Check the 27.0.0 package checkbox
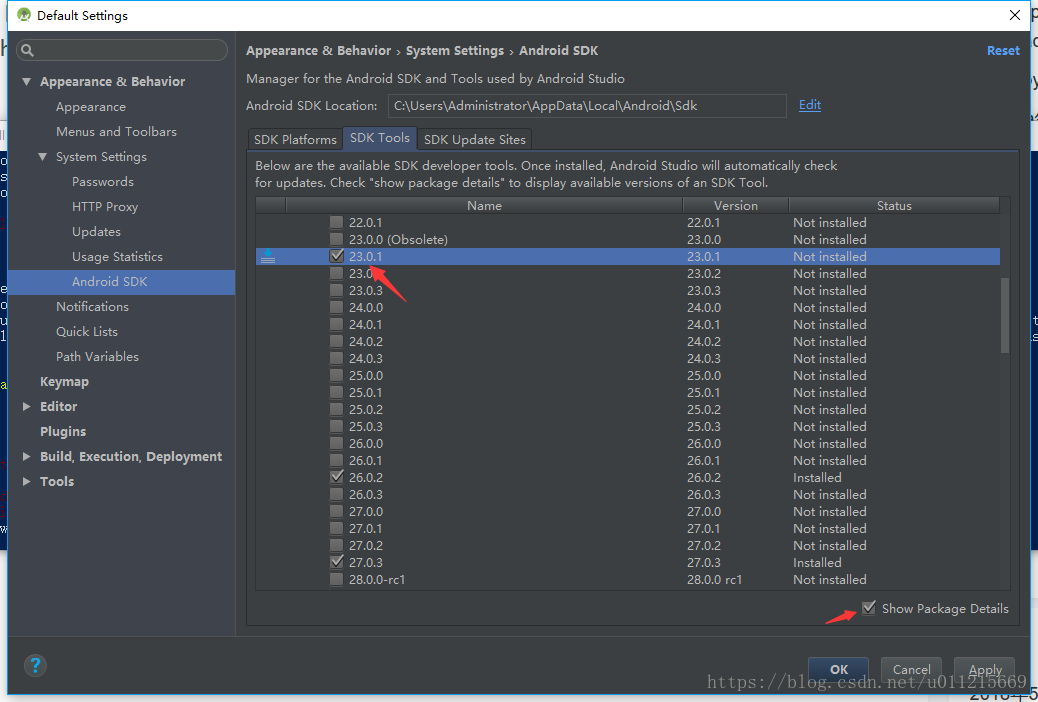Image resolution: width=1038 pixels, height=702 pixels. click(x=337, y=511)
